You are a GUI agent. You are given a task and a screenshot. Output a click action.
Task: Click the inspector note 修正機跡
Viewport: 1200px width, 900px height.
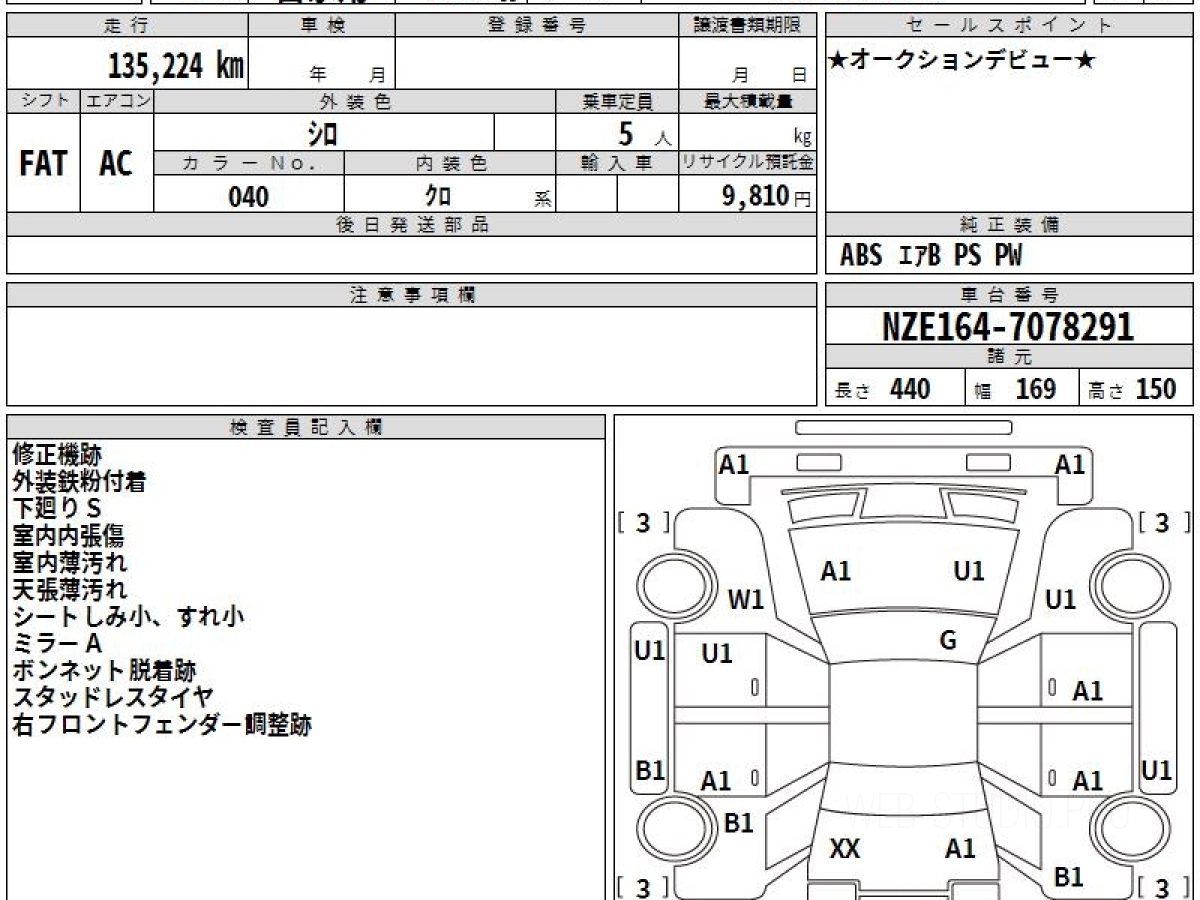coord(57,455)
